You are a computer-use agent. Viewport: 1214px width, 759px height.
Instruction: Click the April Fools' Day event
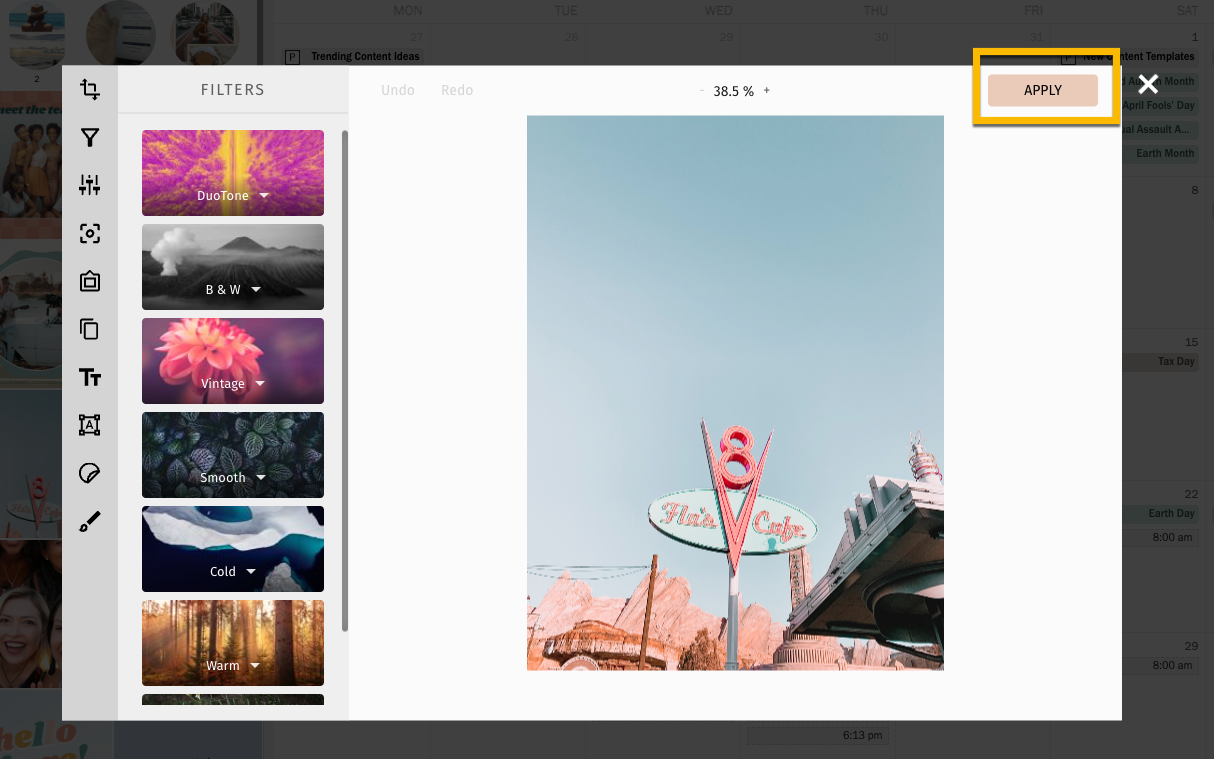point(1160,105)
